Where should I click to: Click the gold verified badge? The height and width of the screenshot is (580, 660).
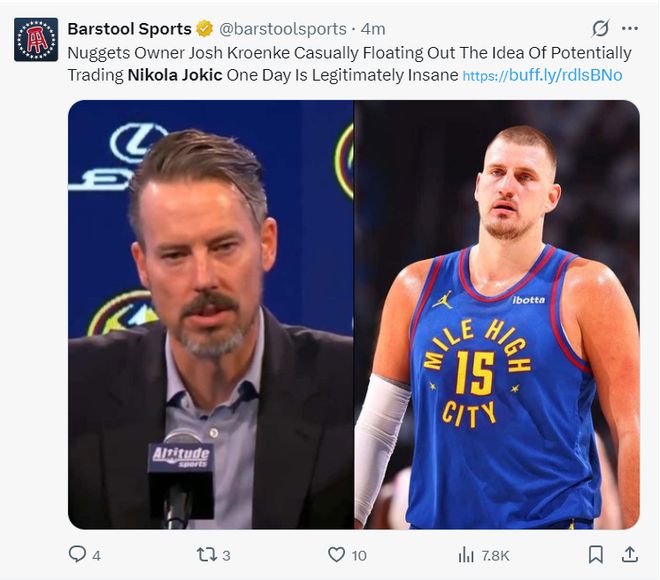click(x=202, y=29)
